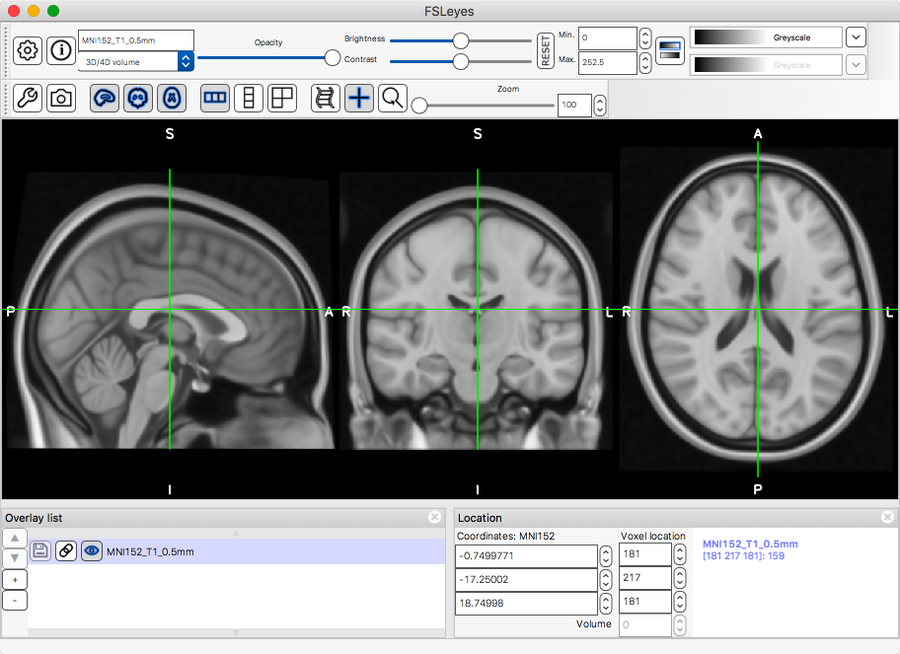900x654 pixels.
Task: Toggle the coronal canvas view
Action: [x=139, y=98]
